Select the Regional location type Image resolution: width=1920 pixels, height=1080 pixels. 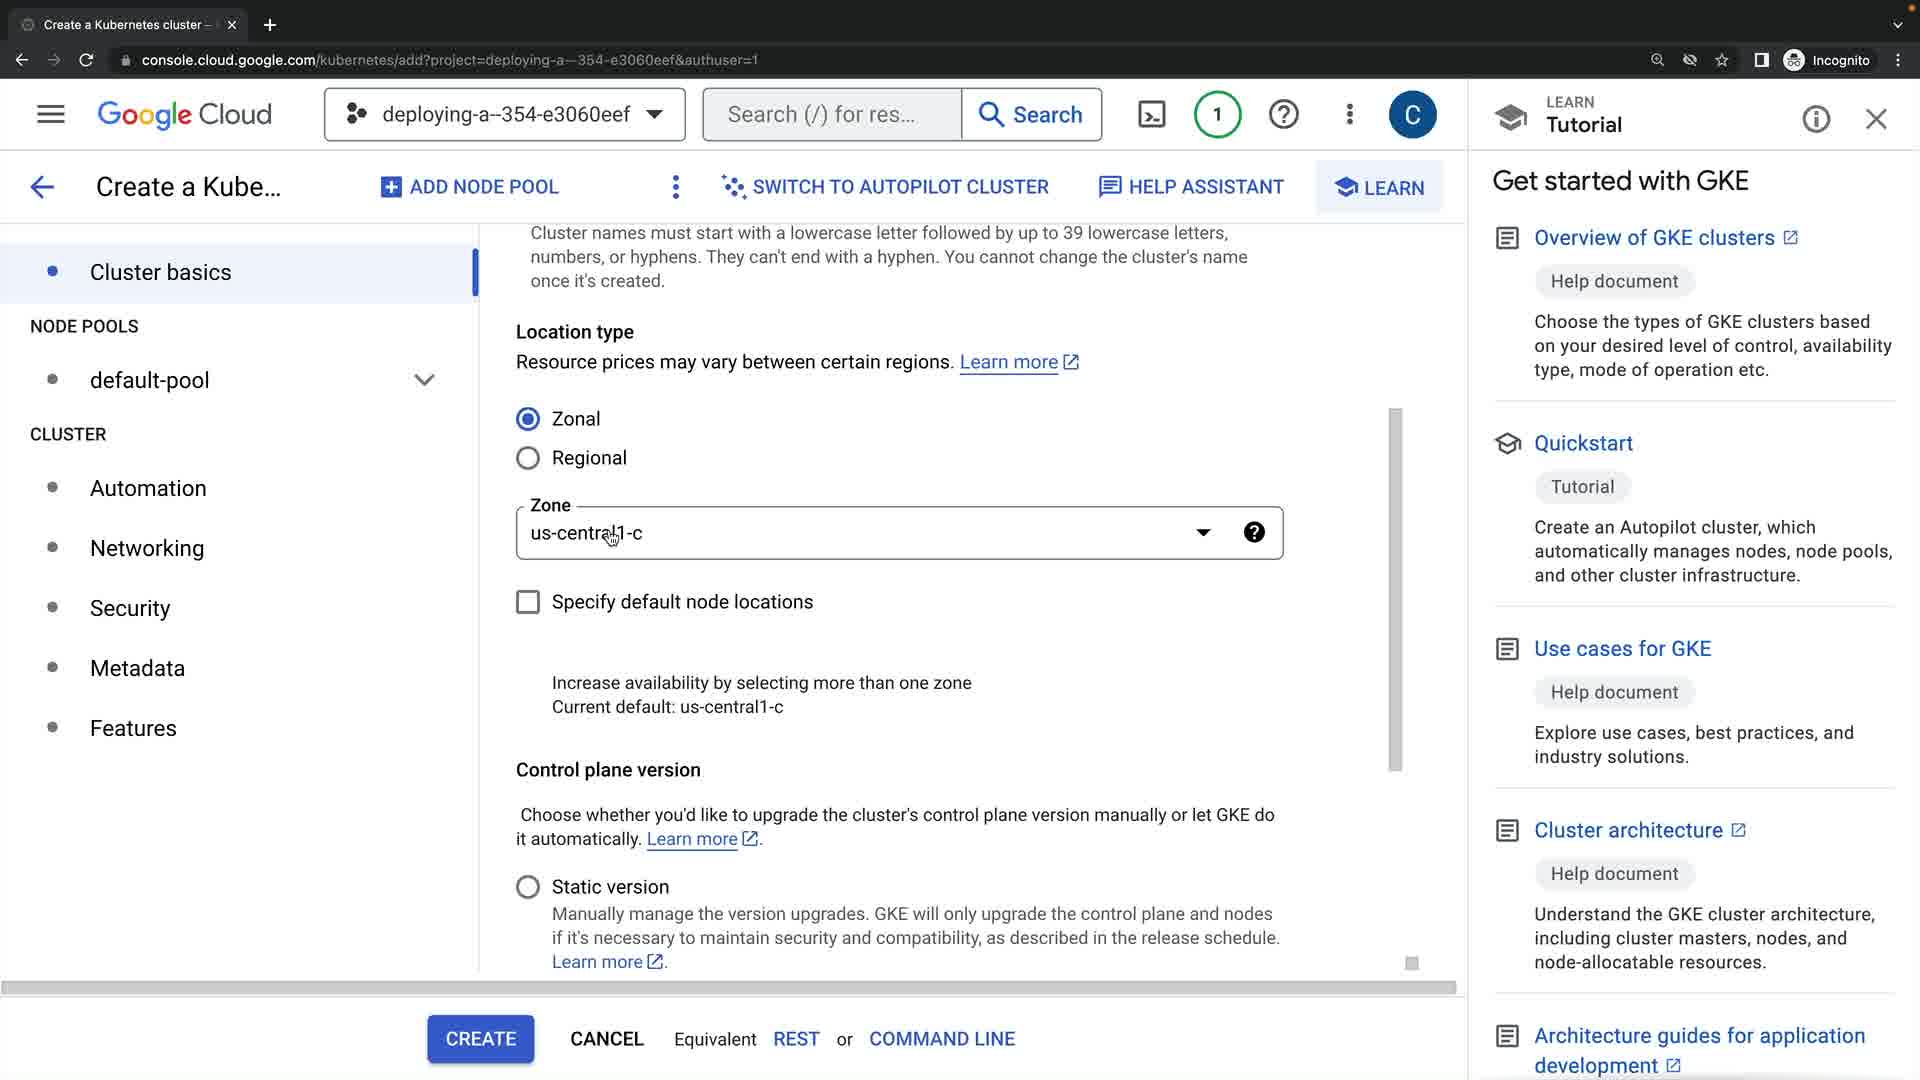click(x=528, y=458)
